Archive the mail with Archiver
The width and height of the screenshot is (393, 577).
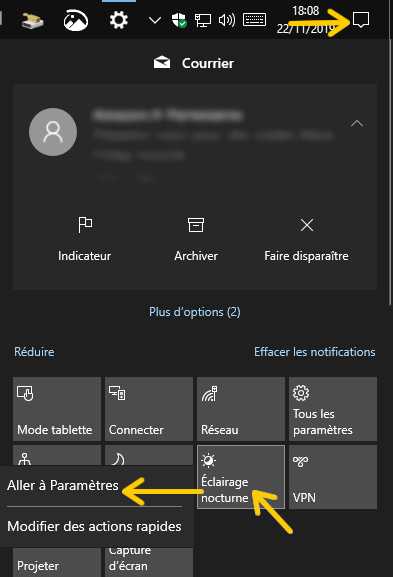[196, 239]
